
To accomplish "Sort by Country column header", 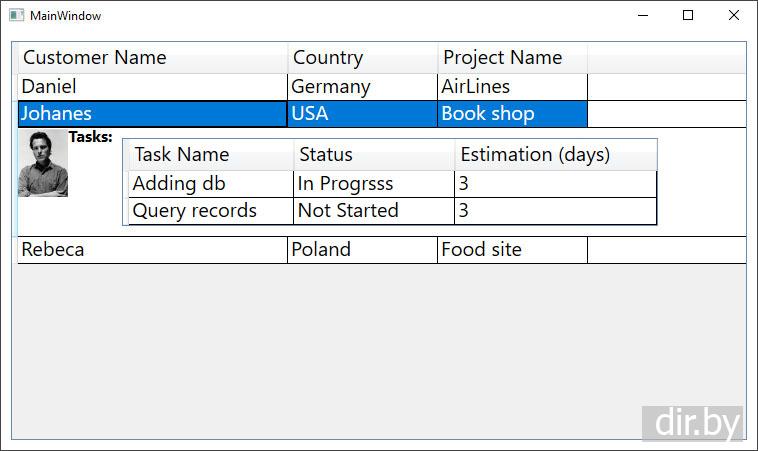I will (x=328, y=58).
